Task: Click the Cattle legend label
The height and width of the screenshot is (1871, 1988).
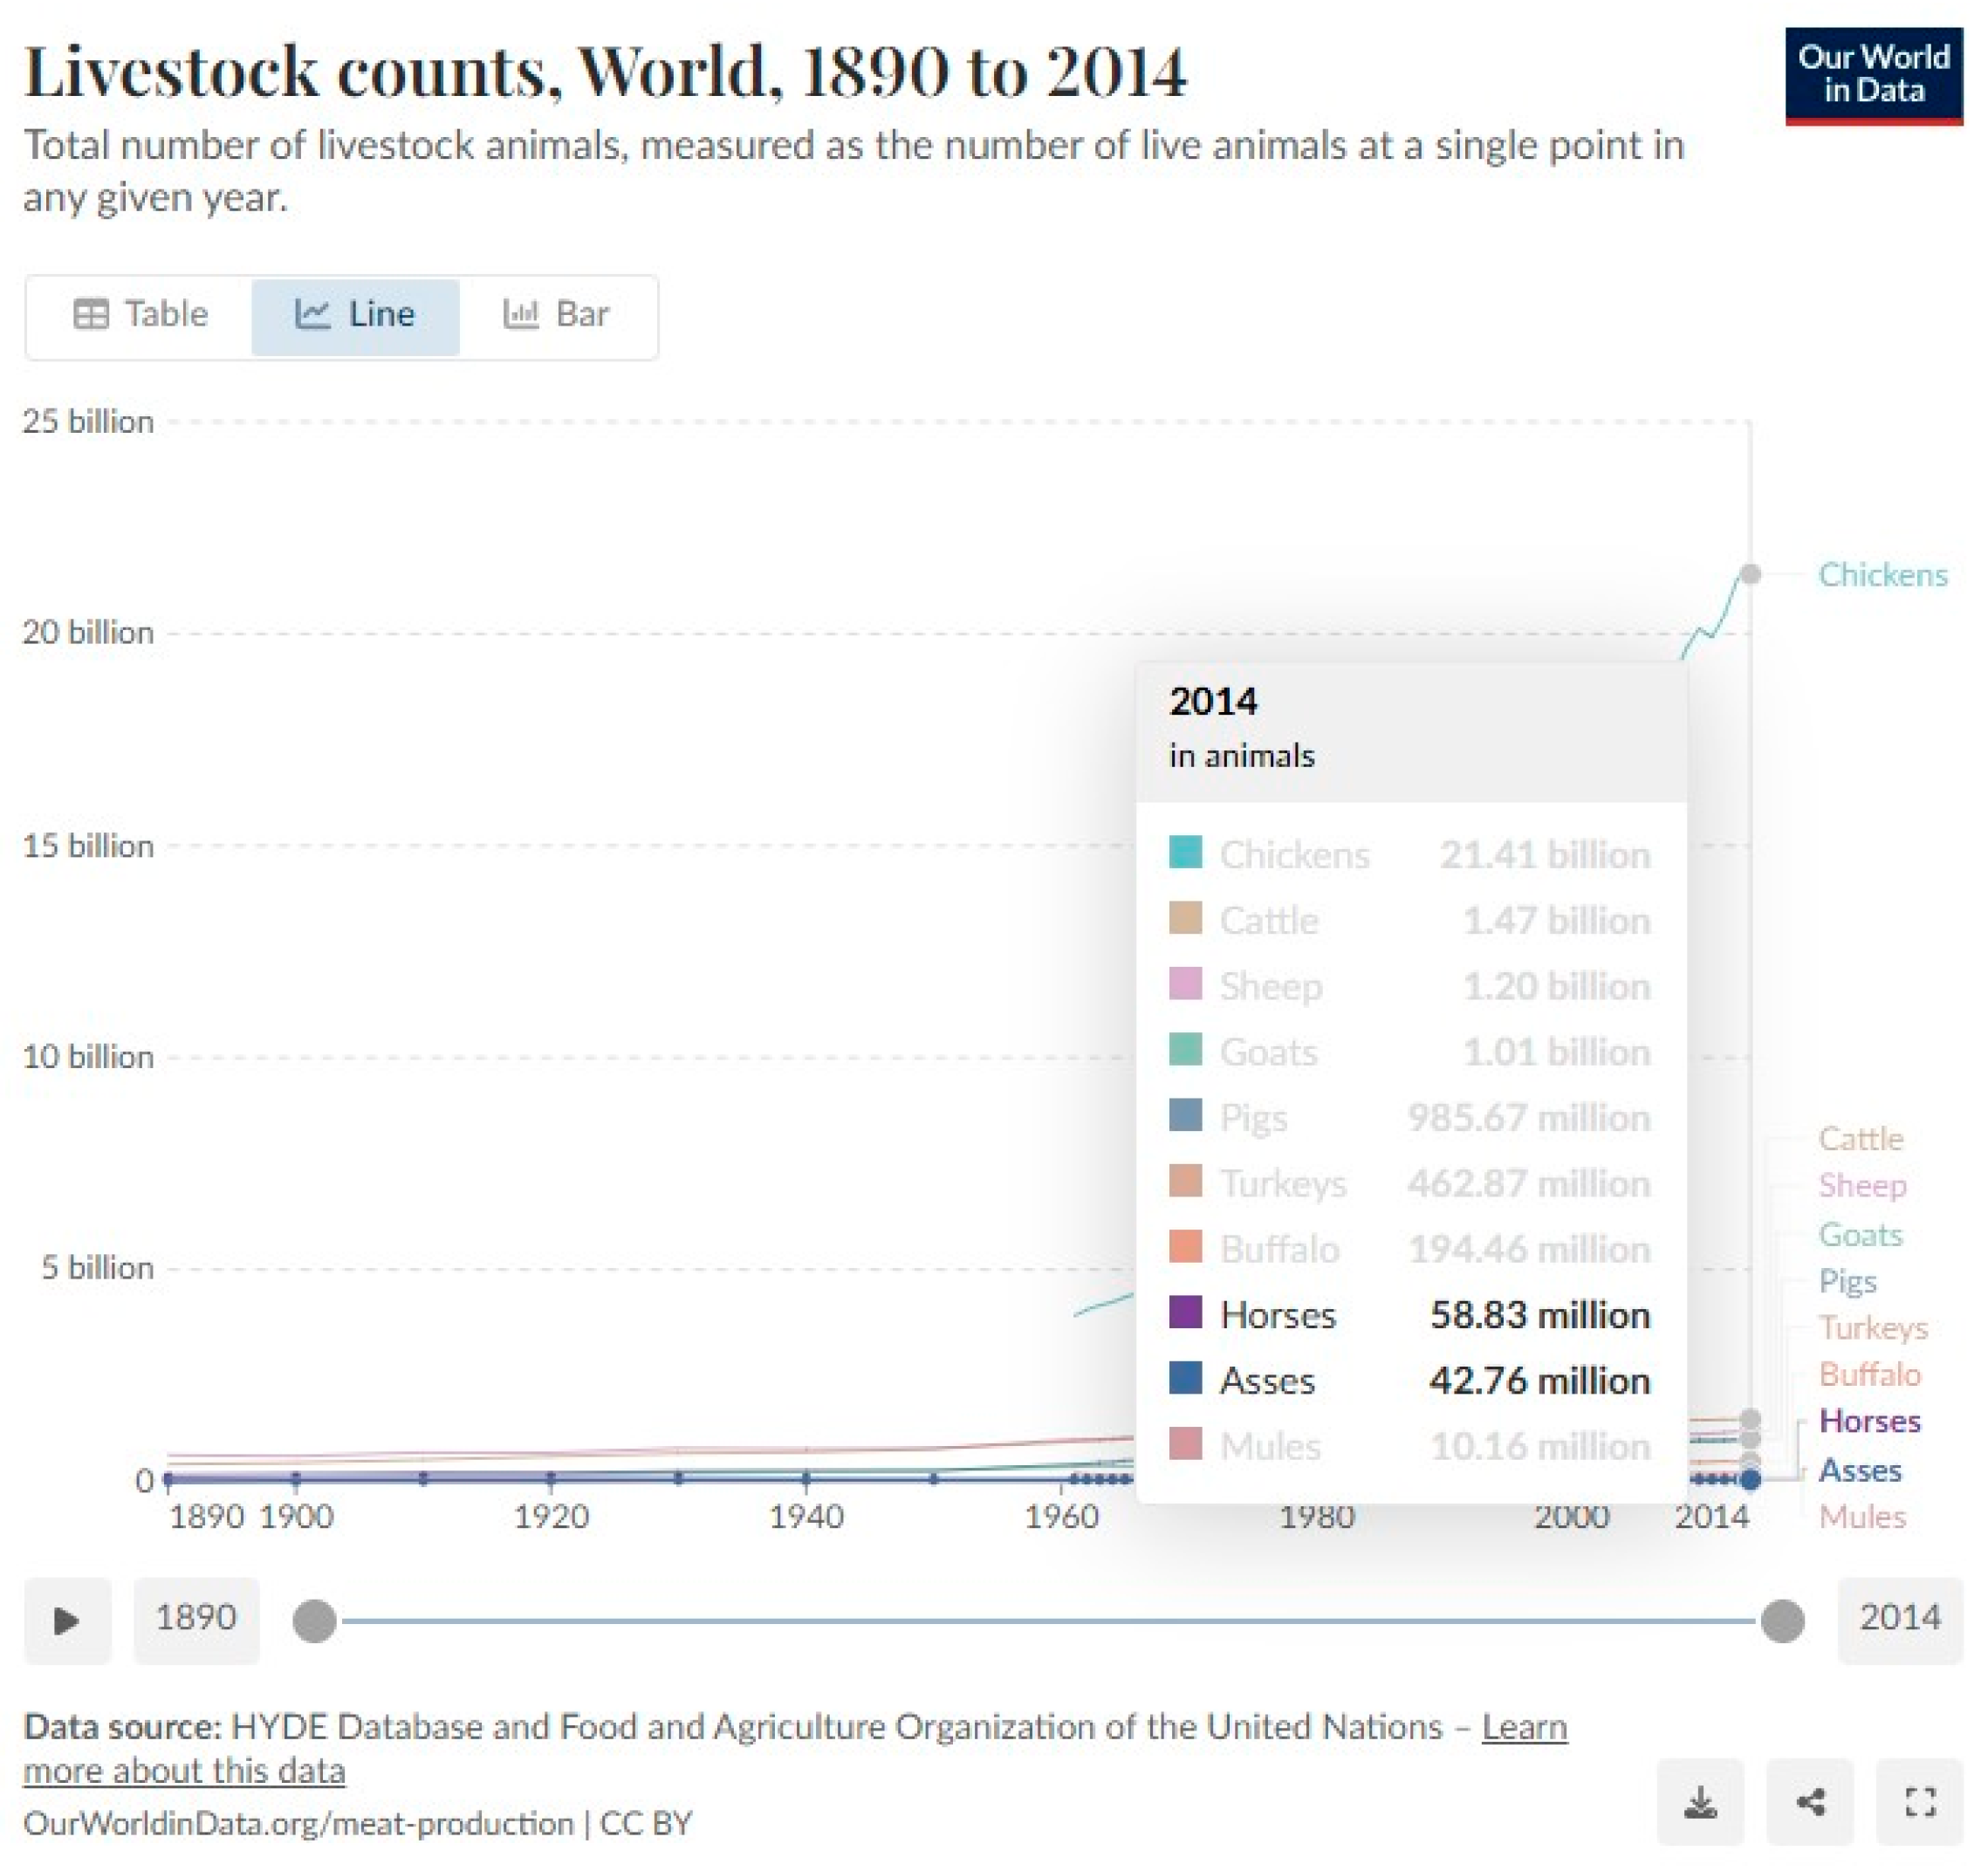Action: point(1860,1139)
